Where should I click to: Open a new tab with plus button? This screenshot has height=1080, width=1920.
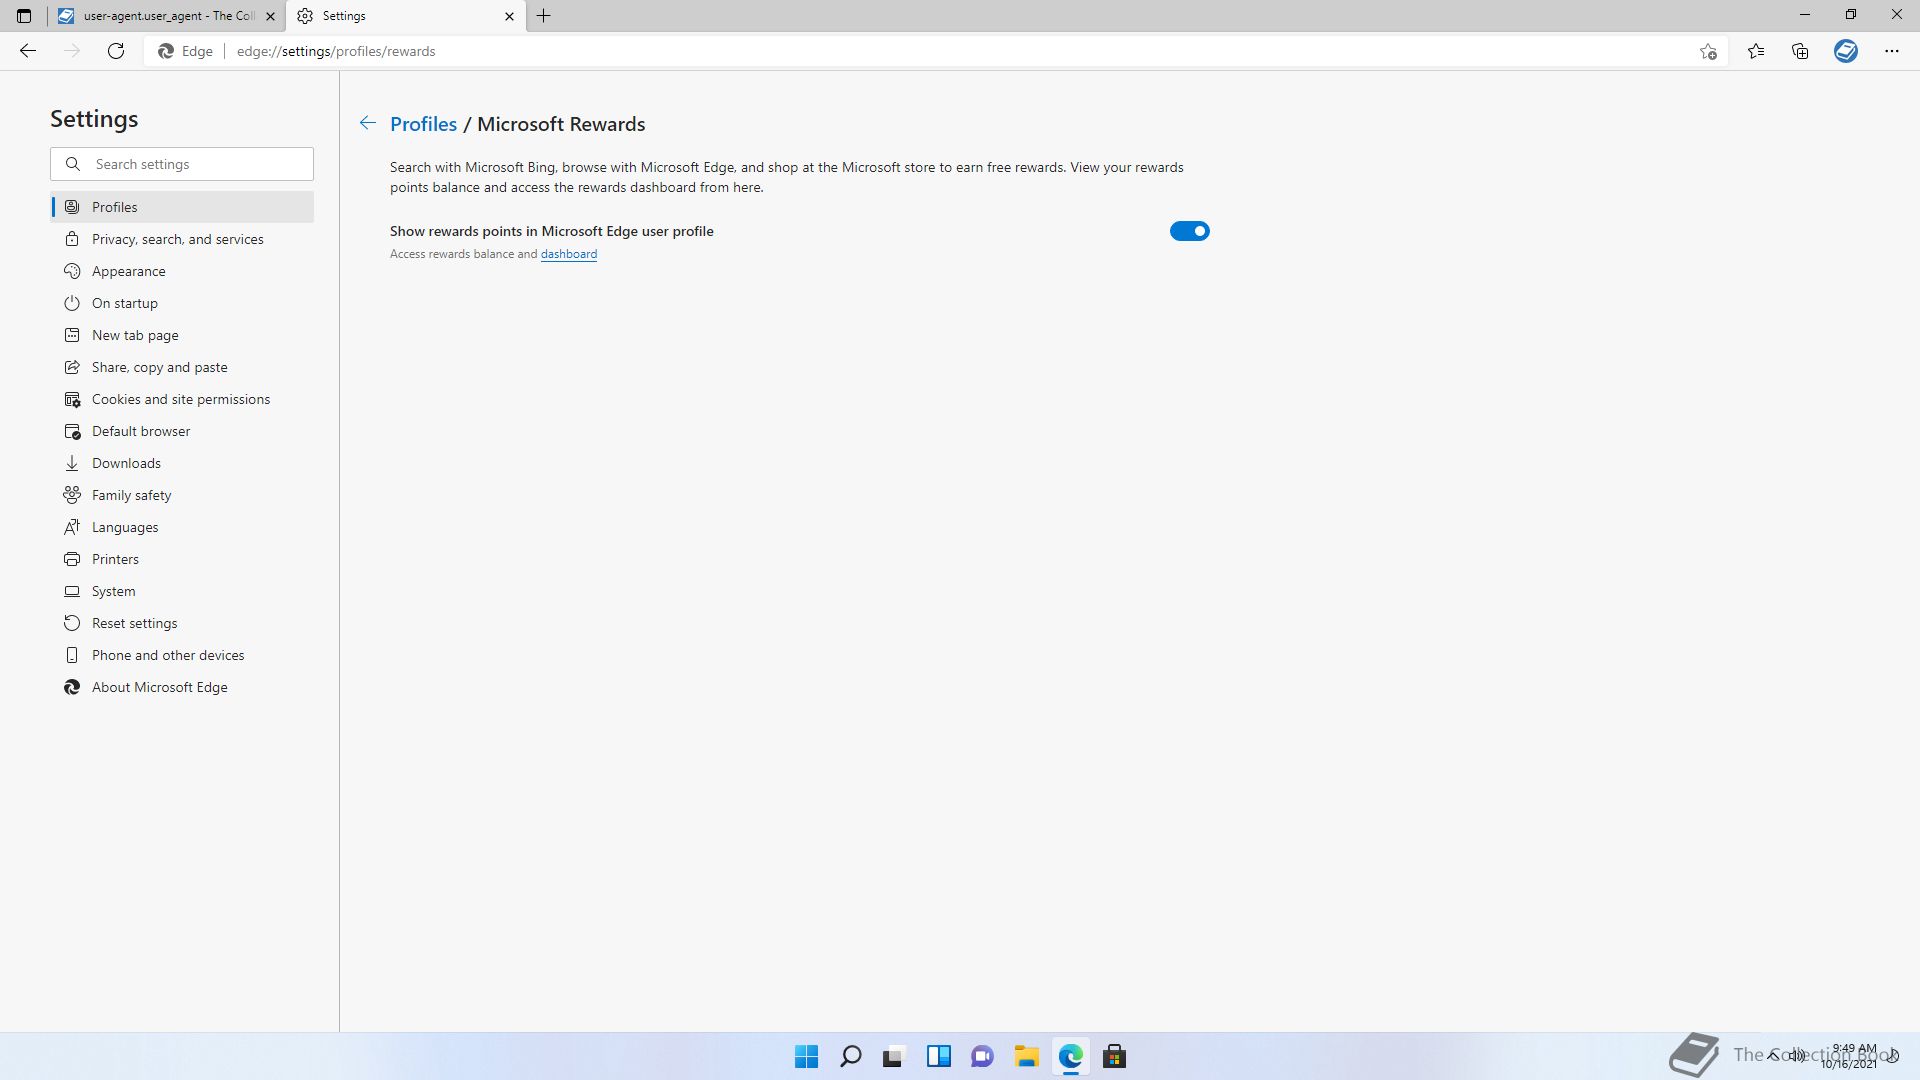point(543,16)
